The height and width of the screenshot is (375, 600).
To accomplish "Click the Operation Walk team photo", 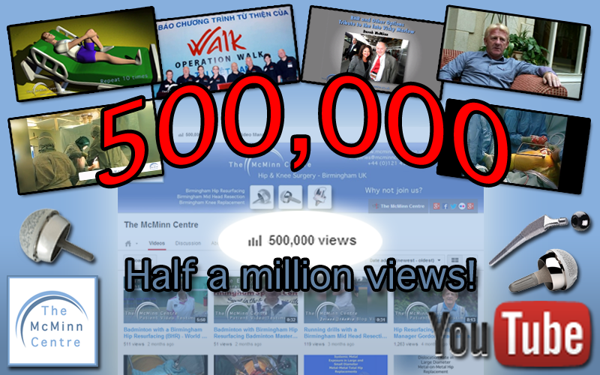I will pyautogui.click(x=227, y=50).
